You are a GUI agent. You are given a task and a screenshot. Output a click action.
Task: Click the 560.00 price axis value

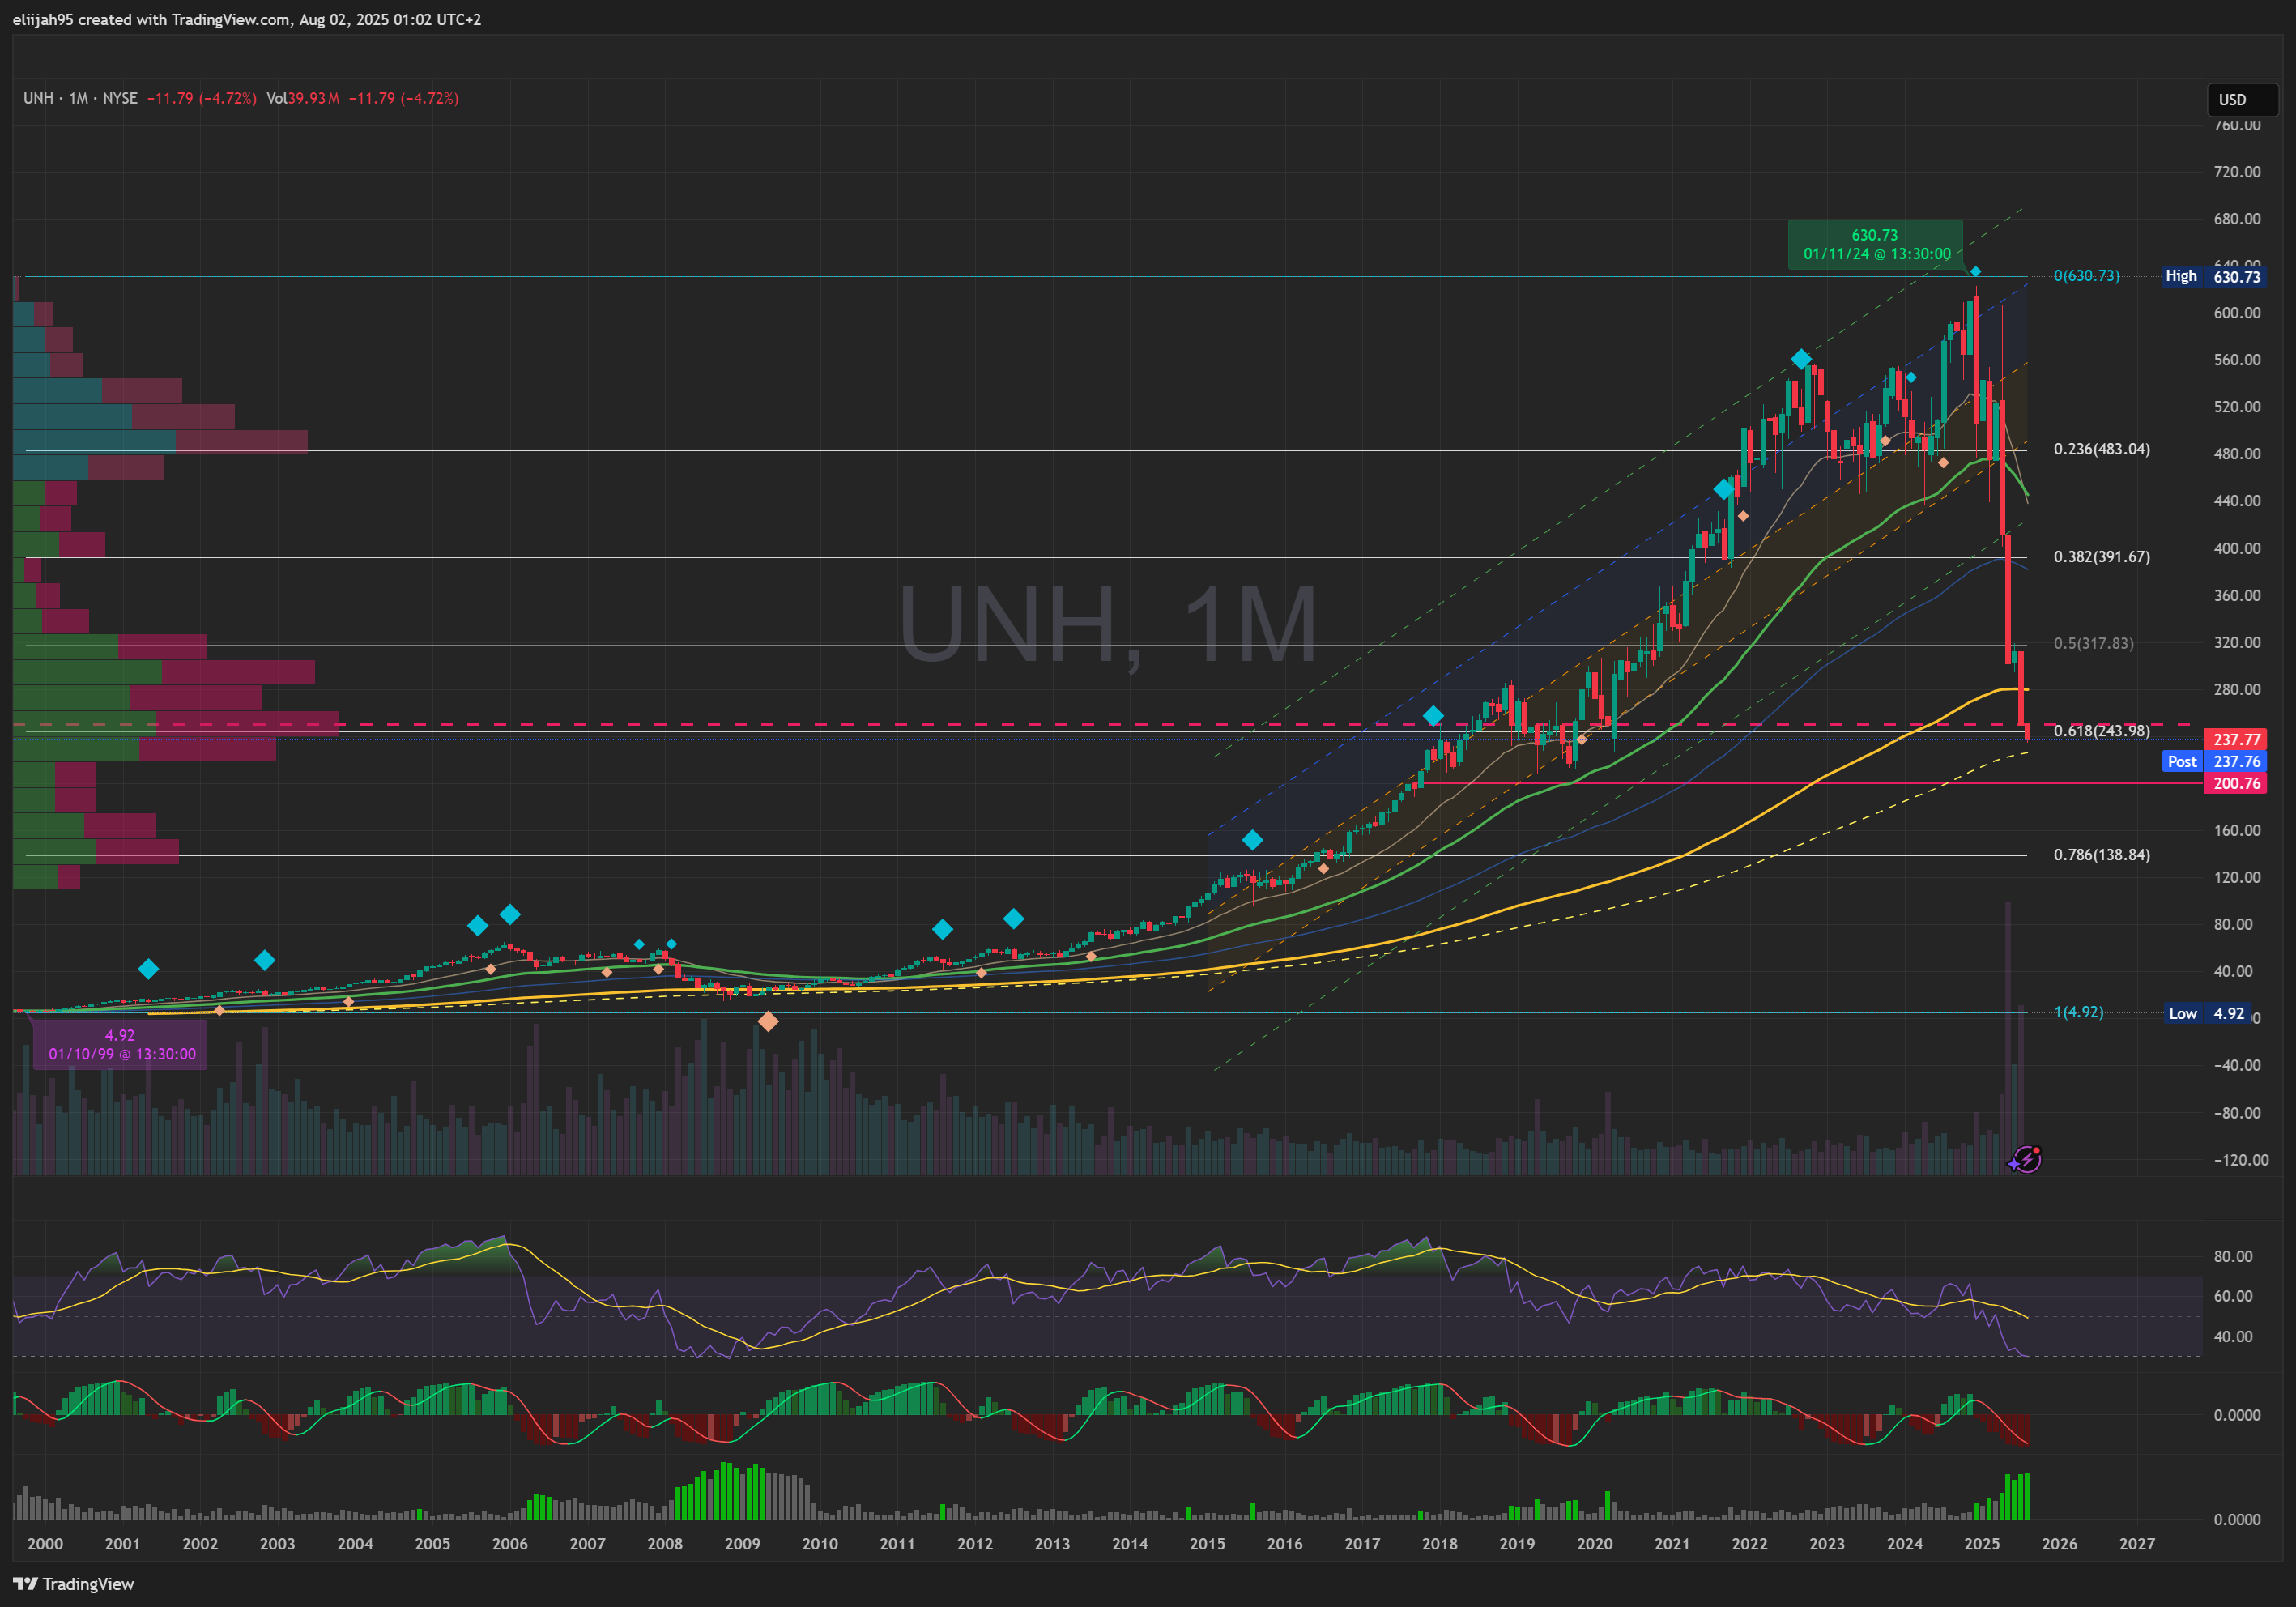(2237, 360)
